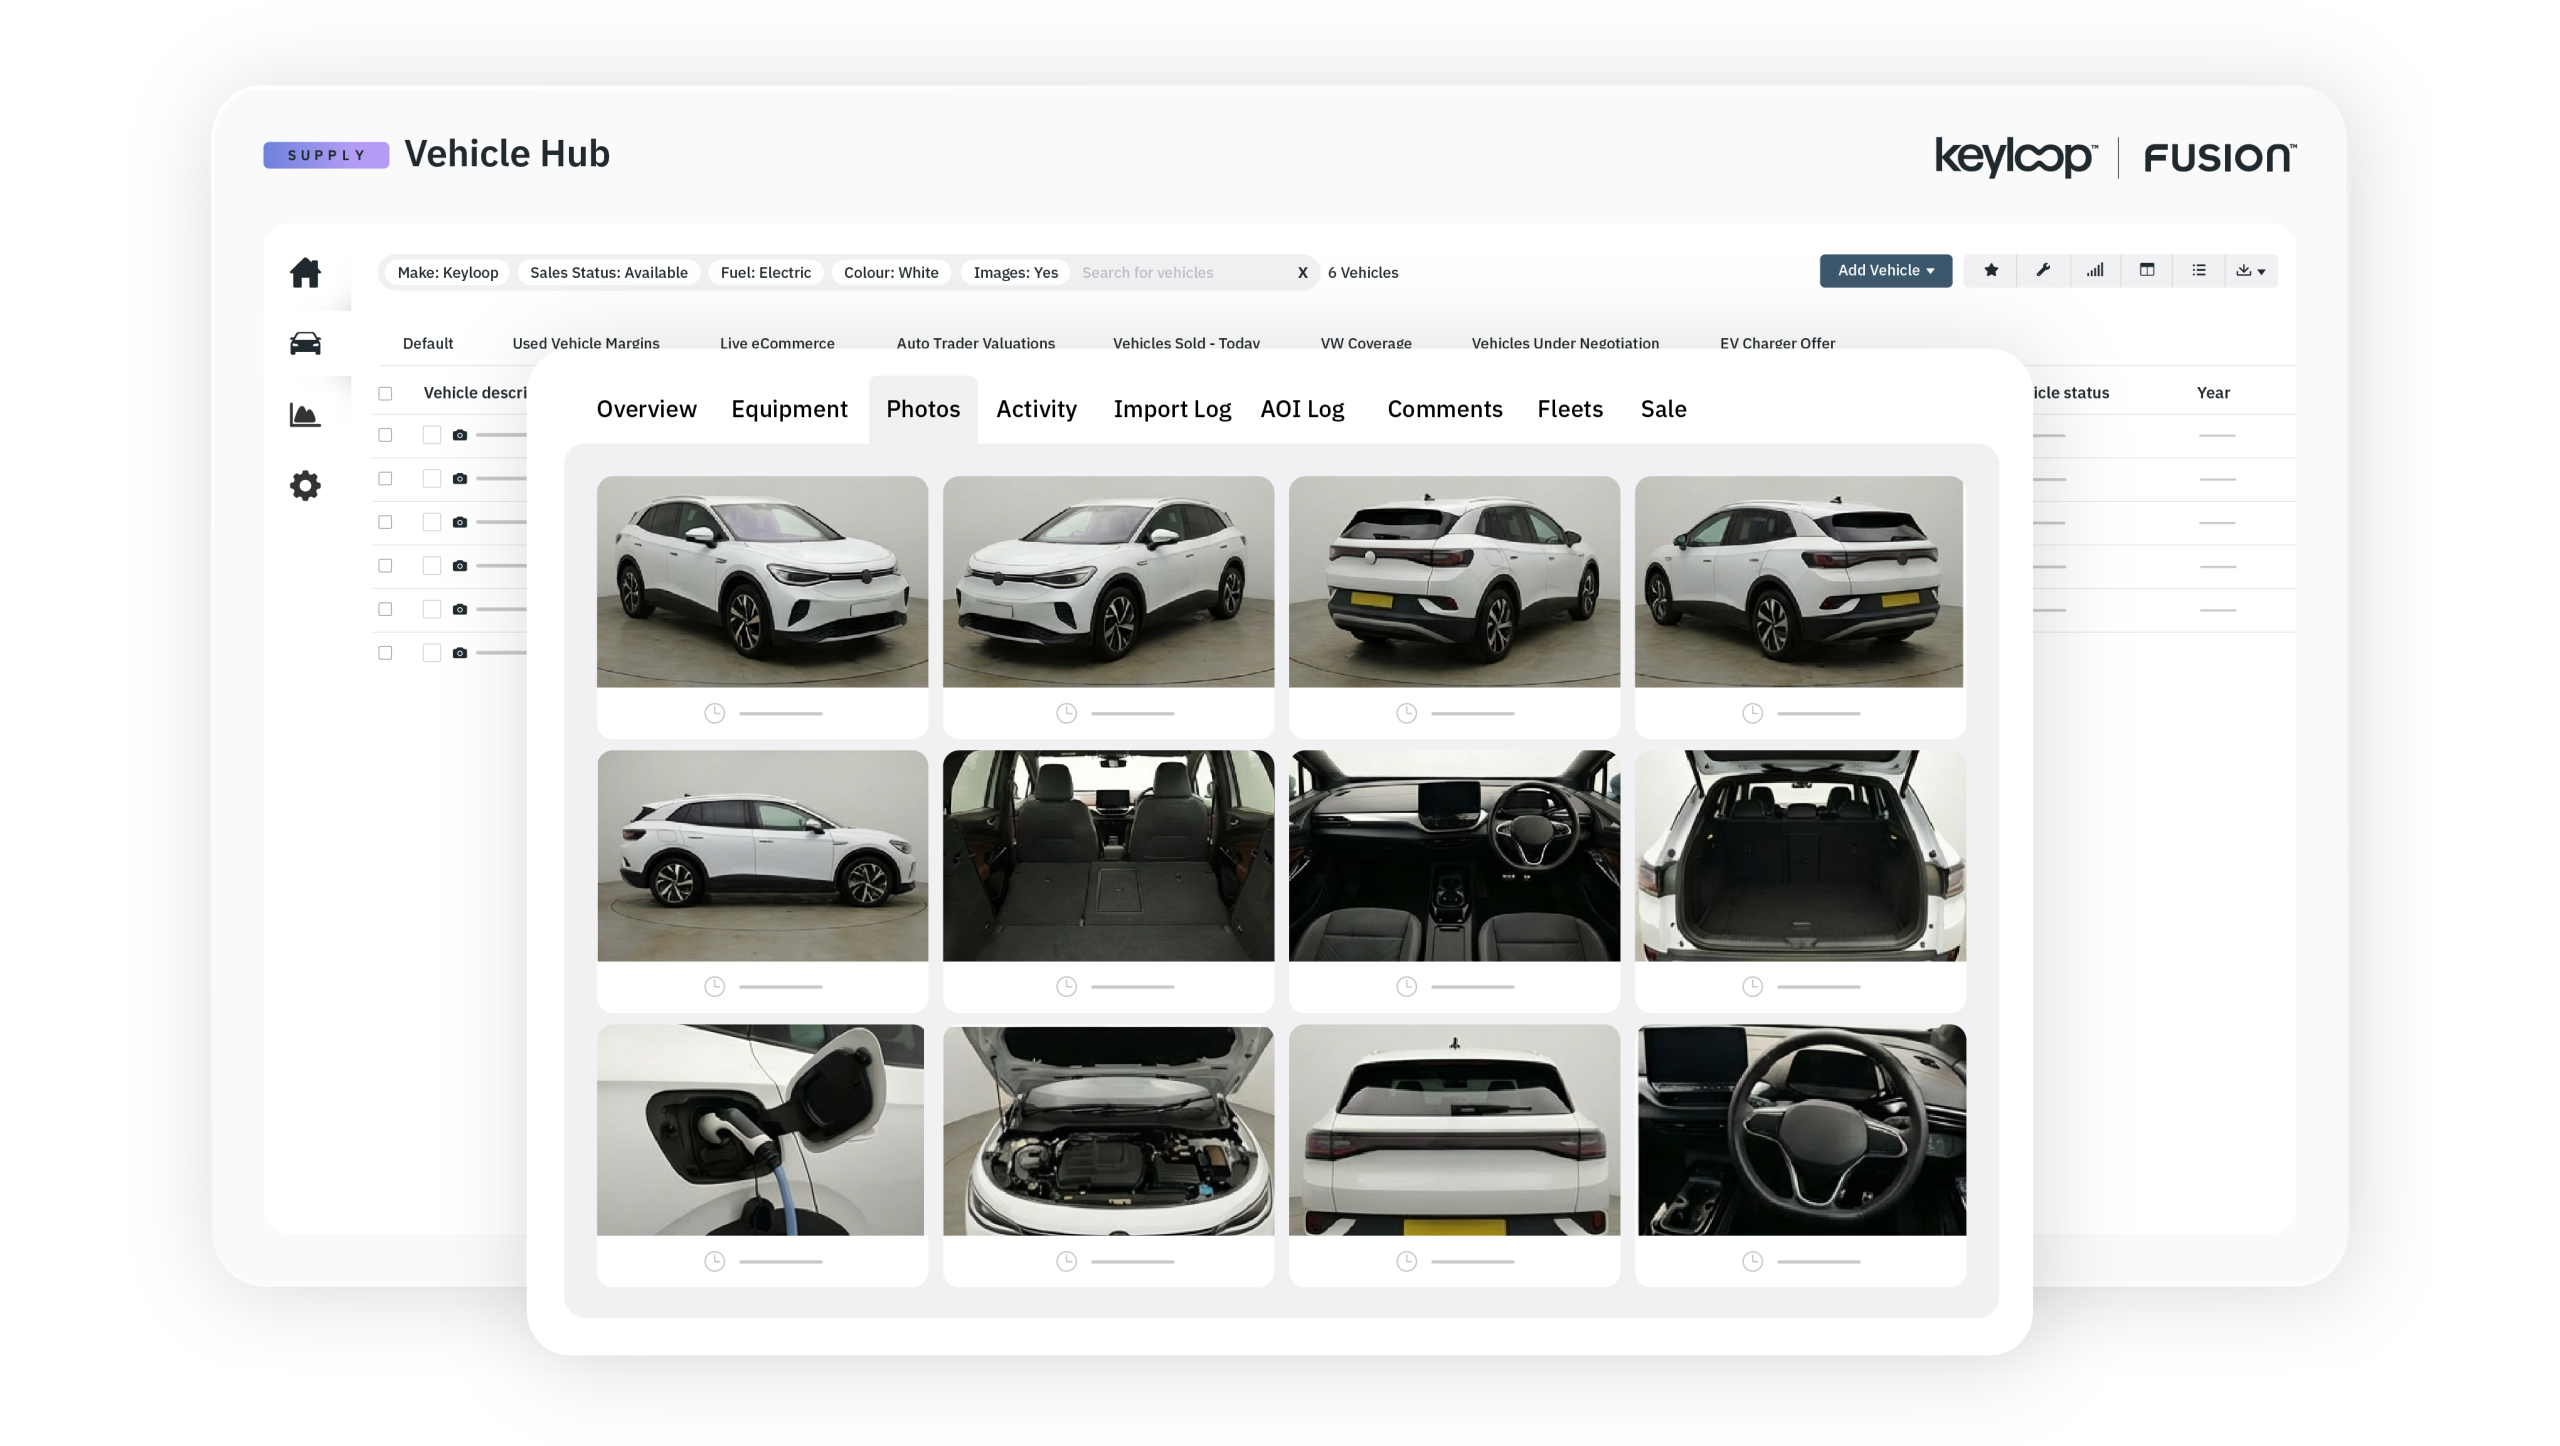Select the Default view tab
The image size is (2560, 1446).
pyautogui.click(x=428, y=343)
